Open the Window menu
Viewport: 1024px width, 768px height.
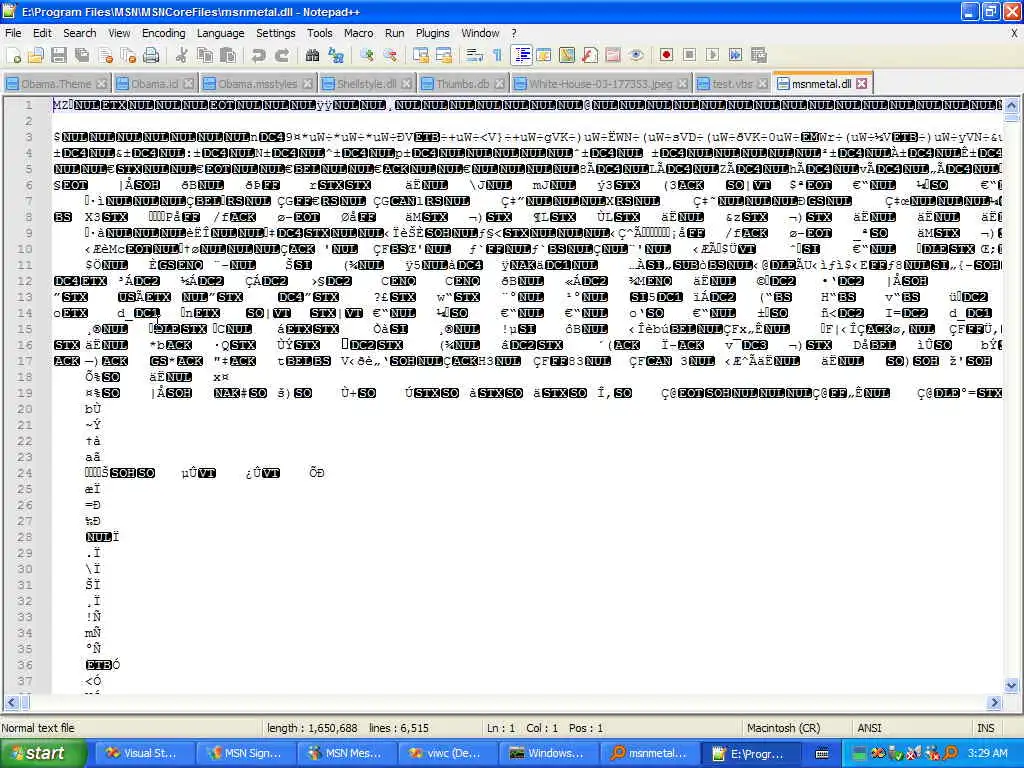(x=480, y=33)
